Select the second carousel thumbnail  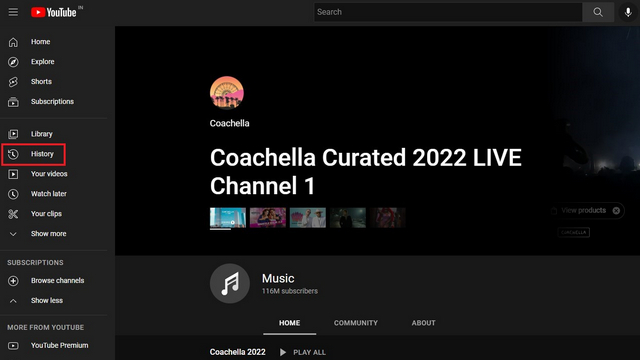pos(268,218)
